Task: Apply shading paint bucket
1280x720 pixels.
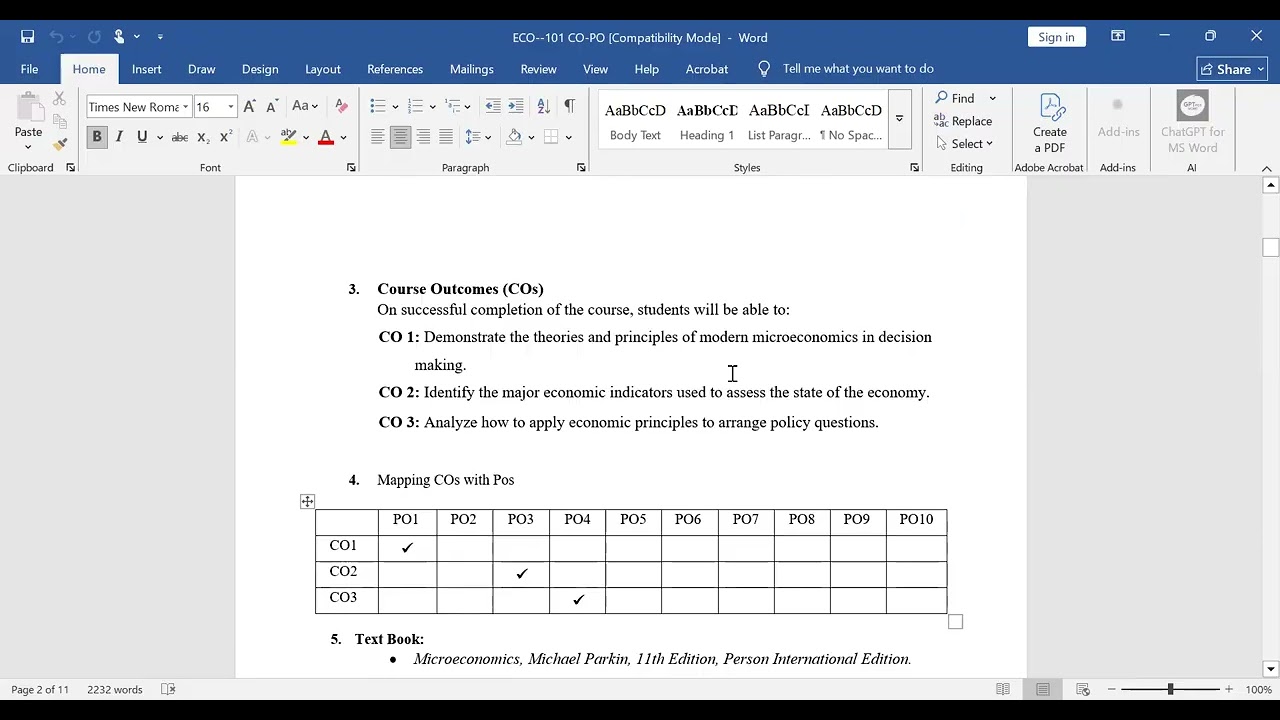Action: pyautogui.click(x=514, y=137)
